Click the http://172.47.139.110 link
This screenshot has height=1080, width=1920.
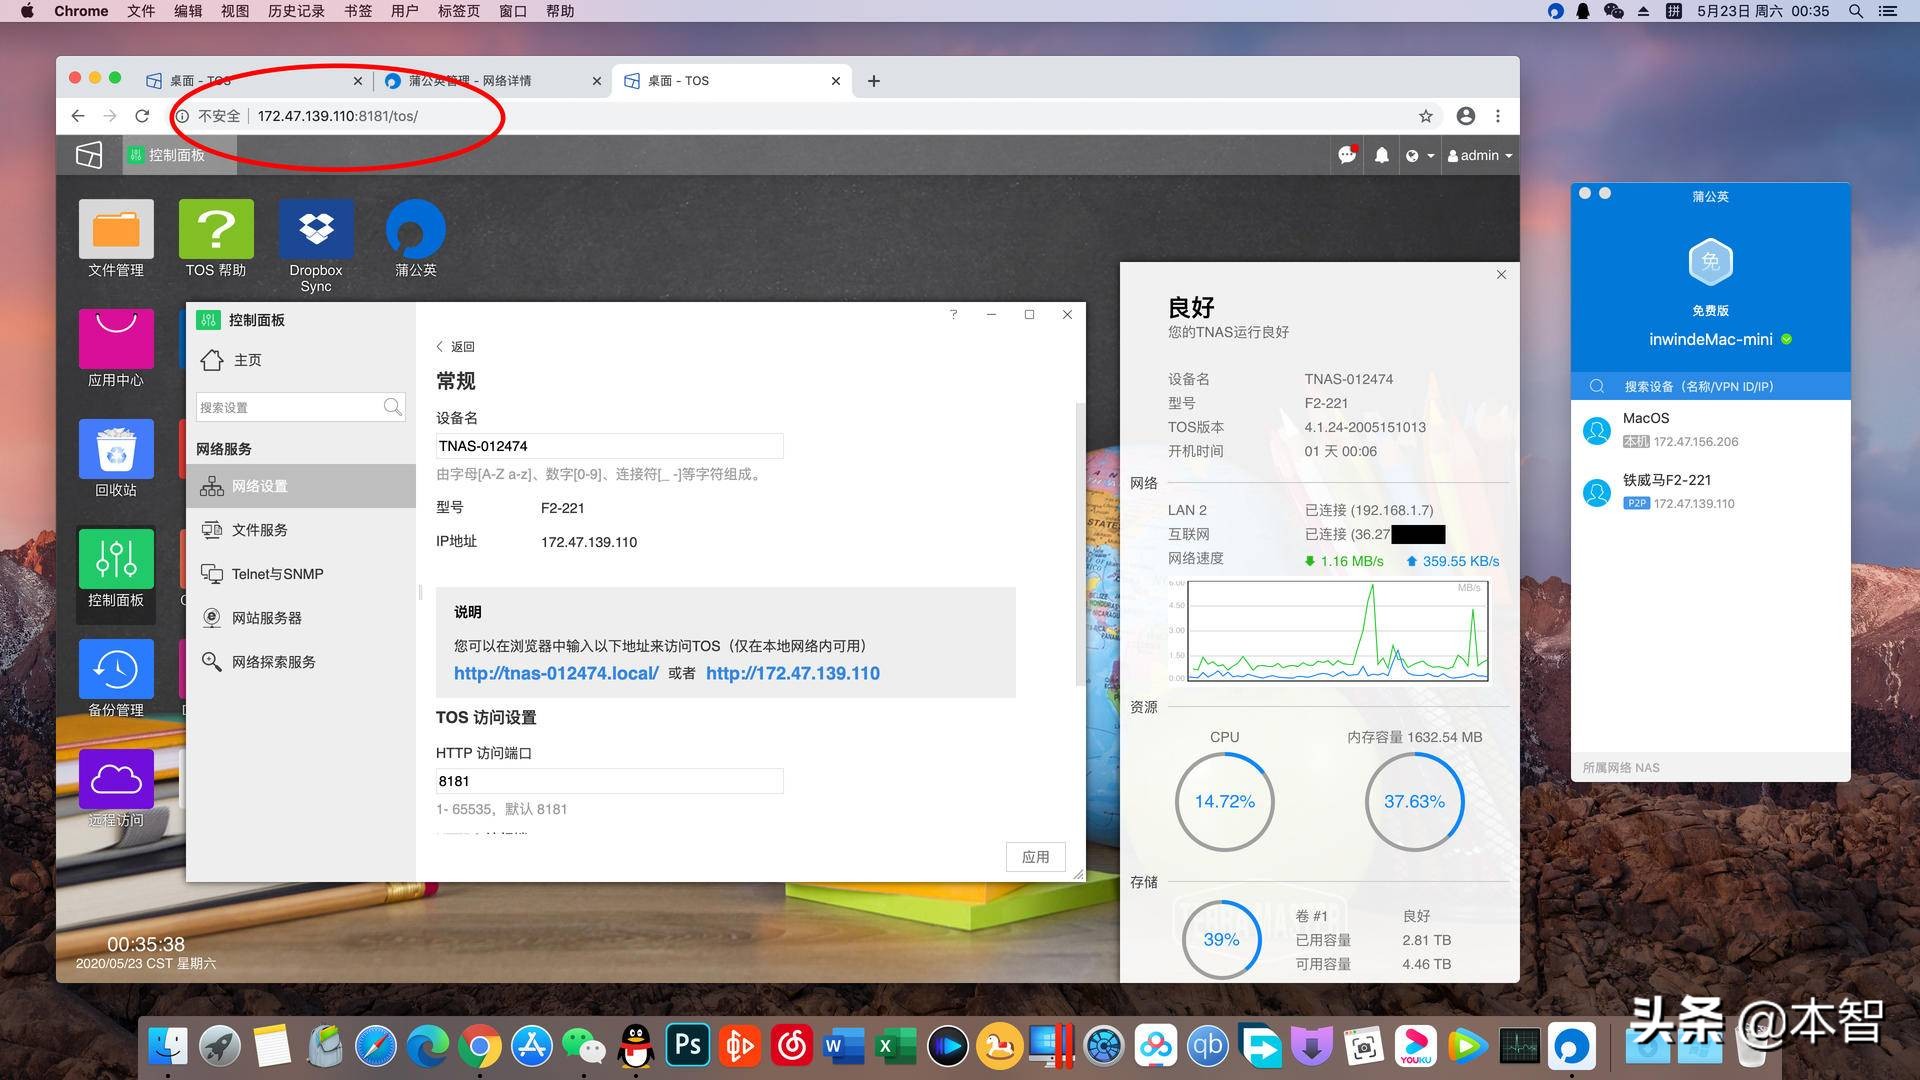pos(793,673)
